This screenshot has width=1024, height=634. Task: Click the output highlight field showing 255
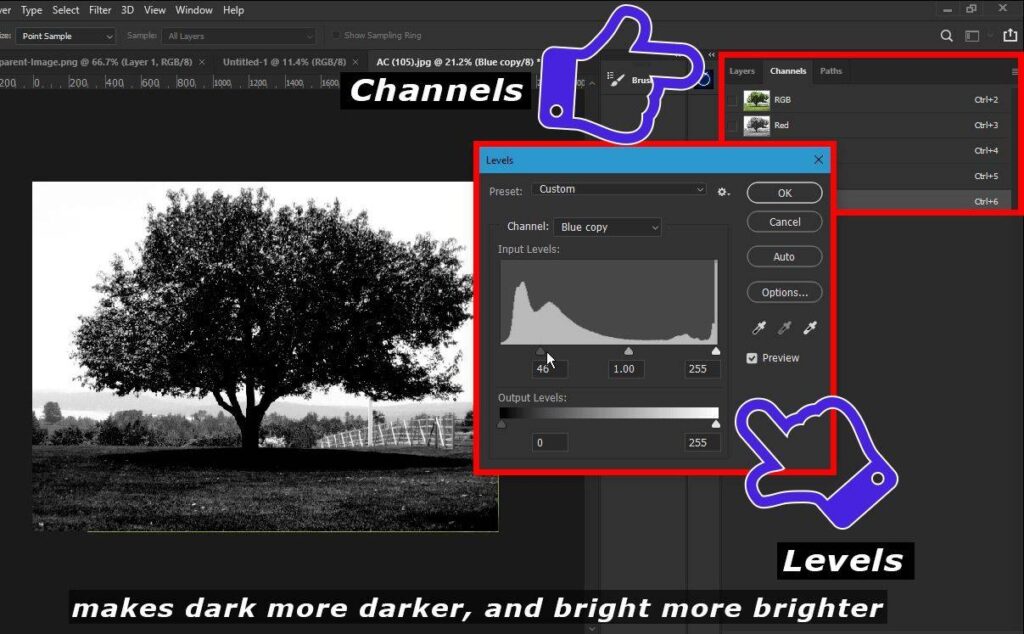click(703, 443)
